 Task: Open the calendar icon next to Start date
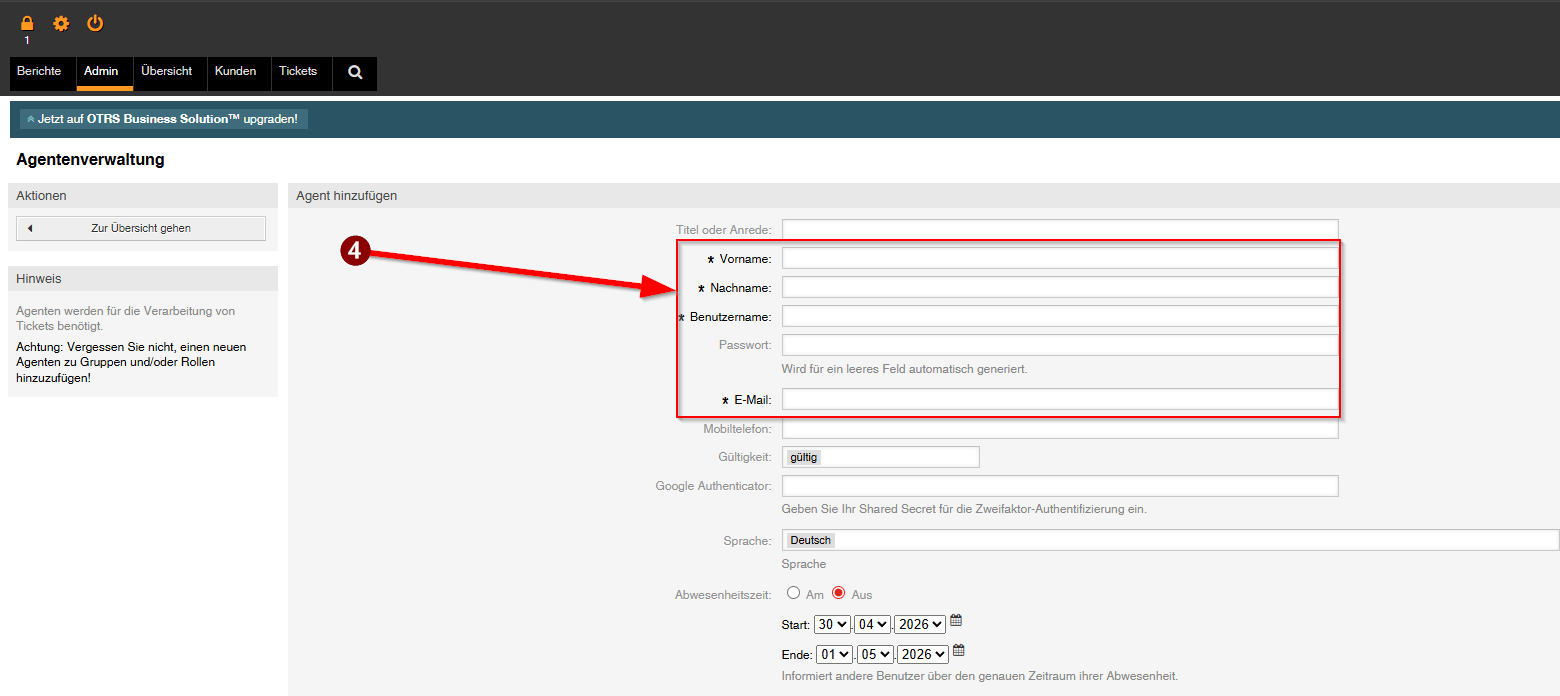(x=956, y=621)
